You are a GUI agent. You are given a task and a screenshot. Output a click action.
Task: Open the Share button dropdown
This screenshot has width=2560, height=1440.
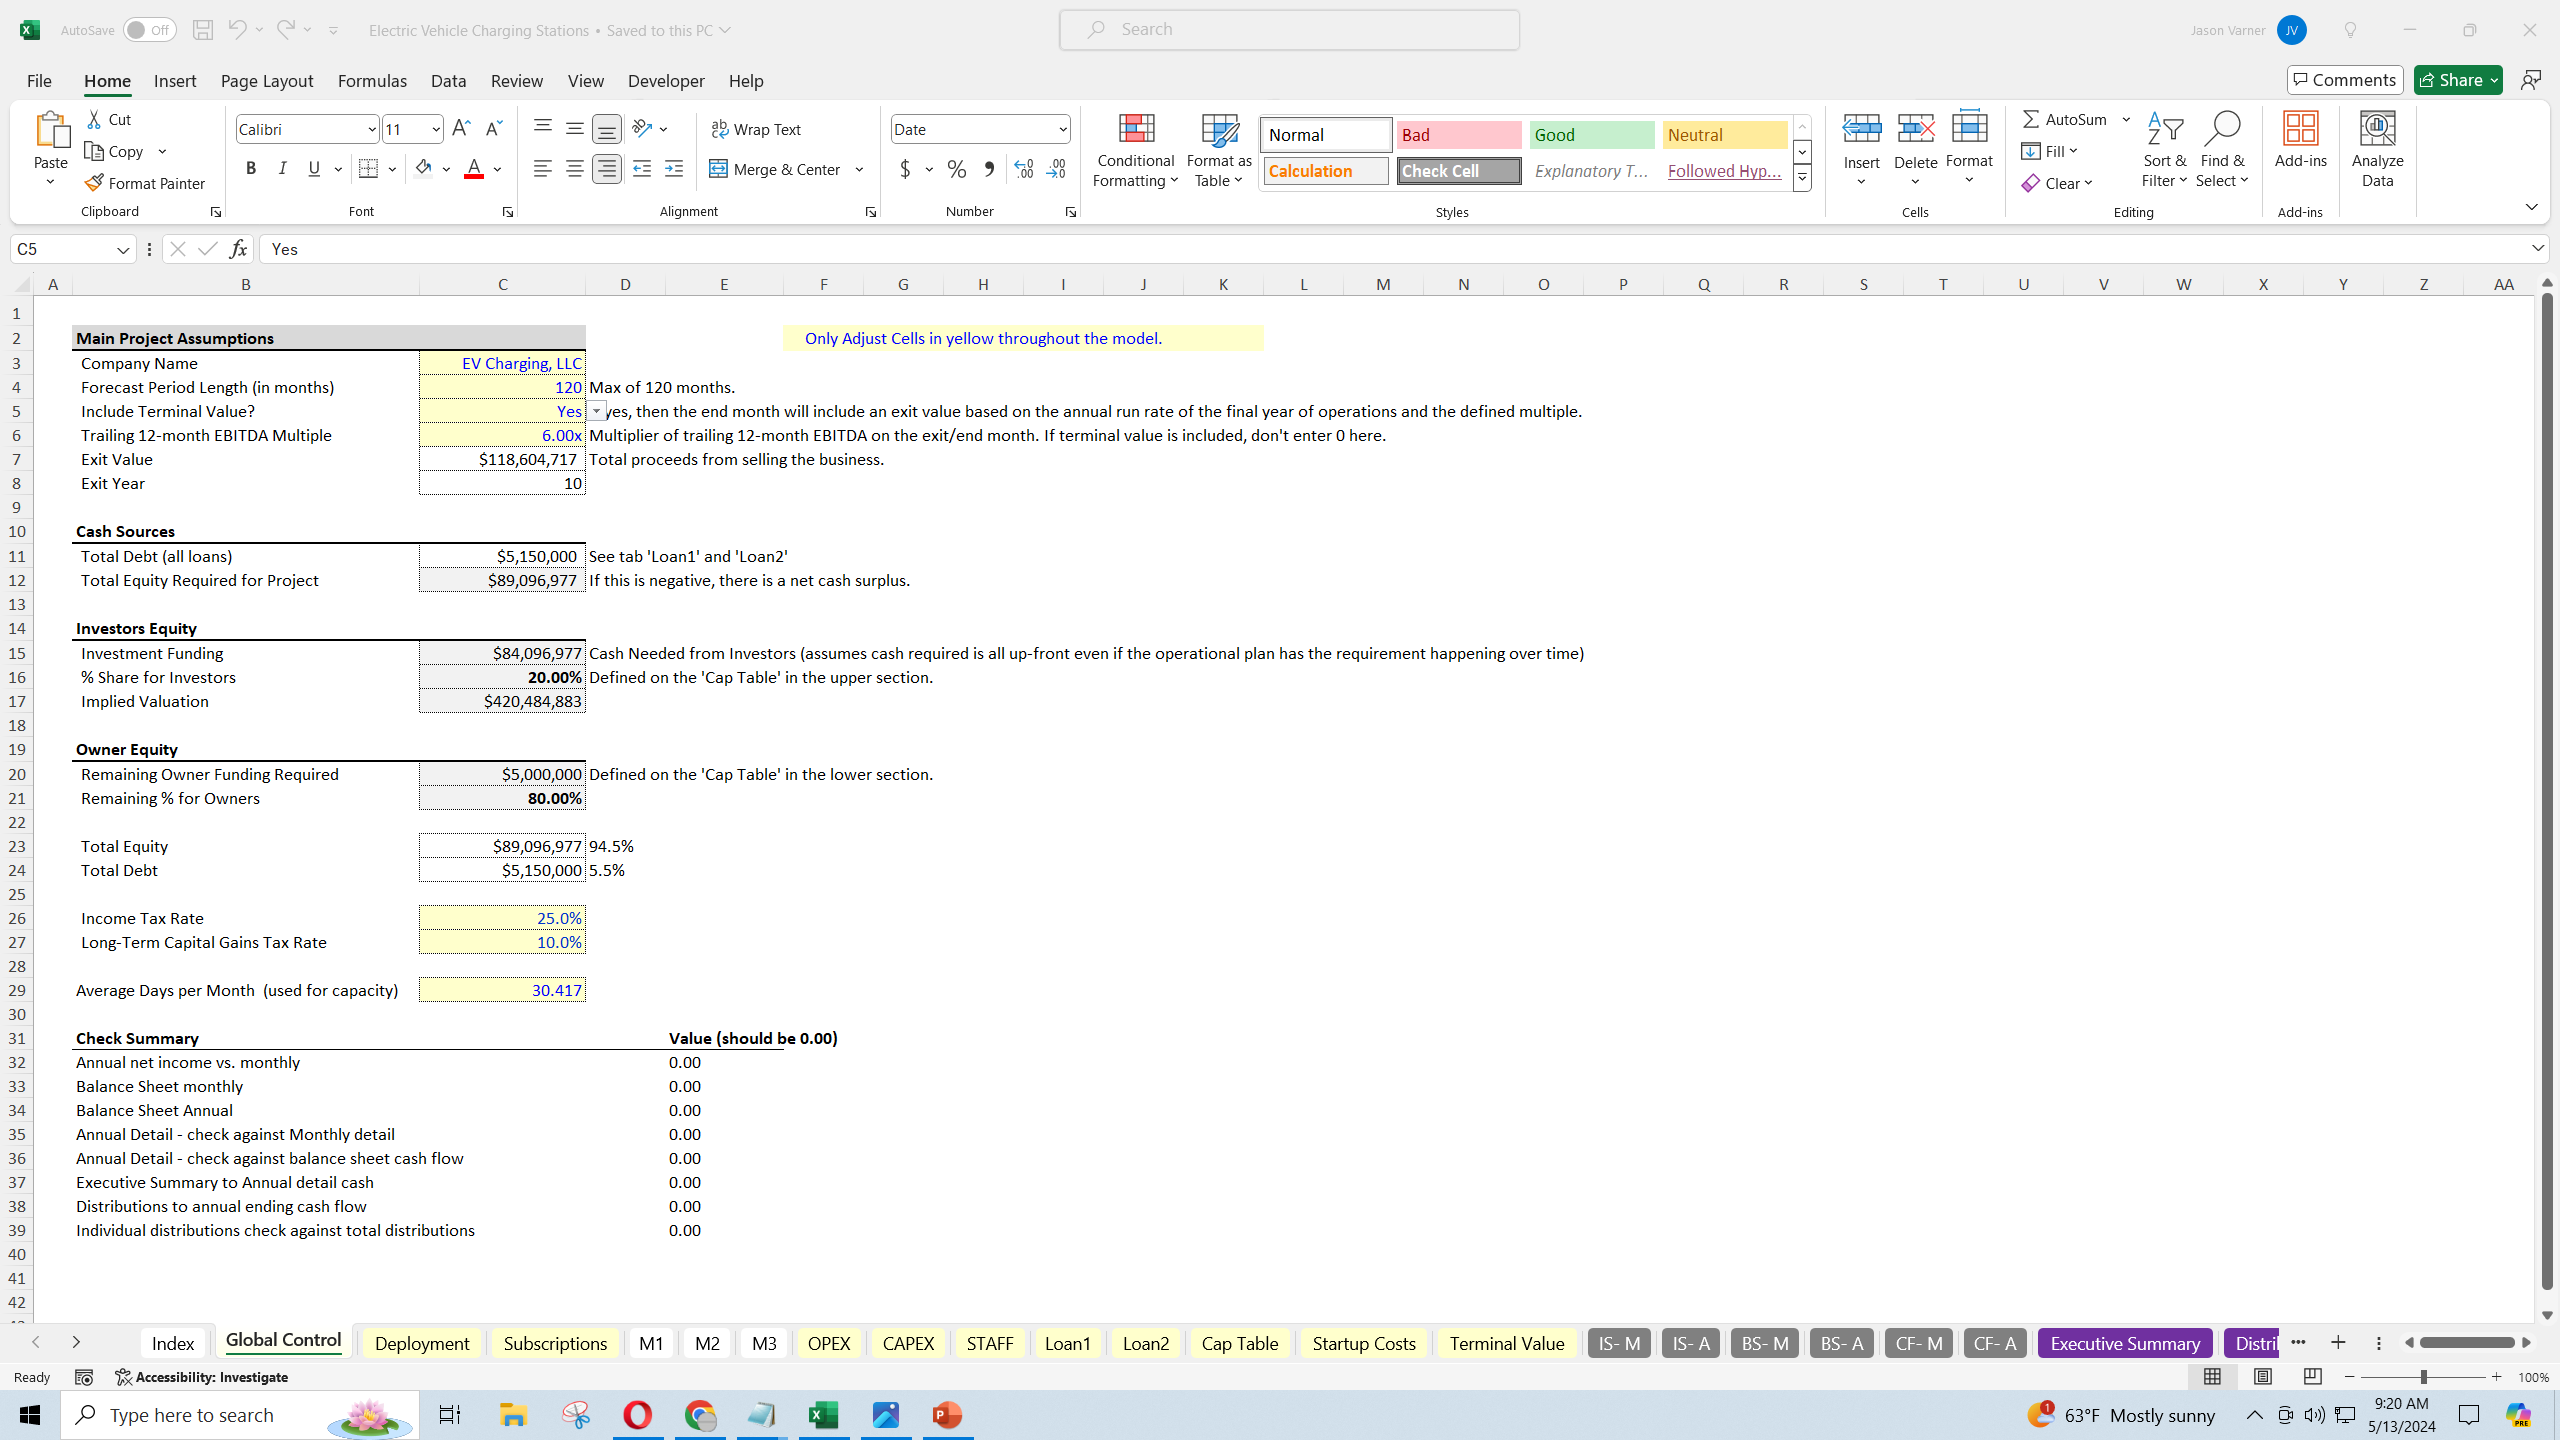2494,80
